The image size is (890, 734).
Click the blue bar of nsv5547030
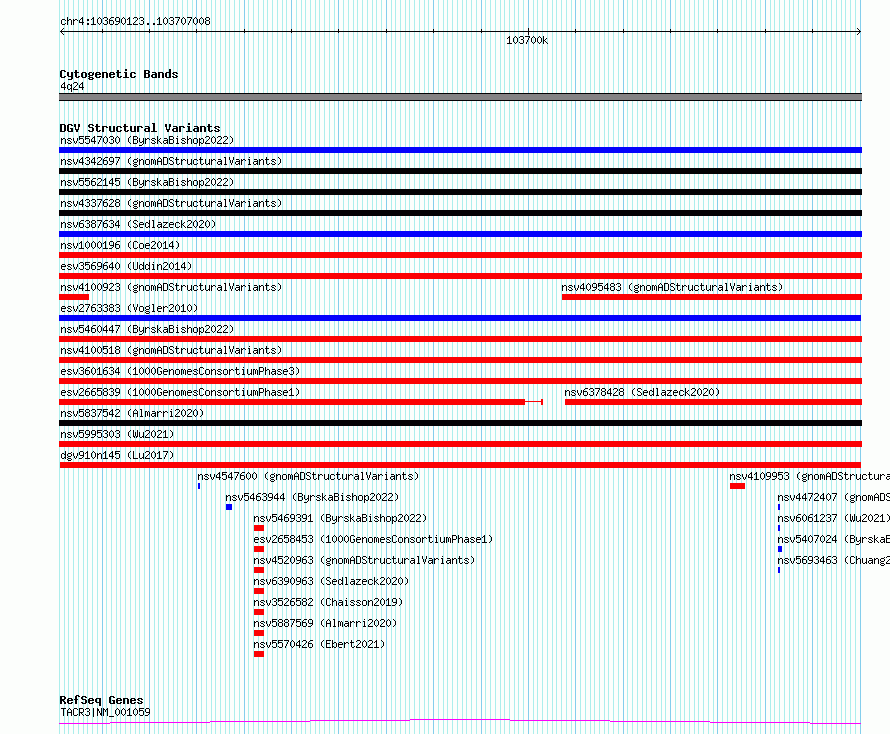coord(460,150)
